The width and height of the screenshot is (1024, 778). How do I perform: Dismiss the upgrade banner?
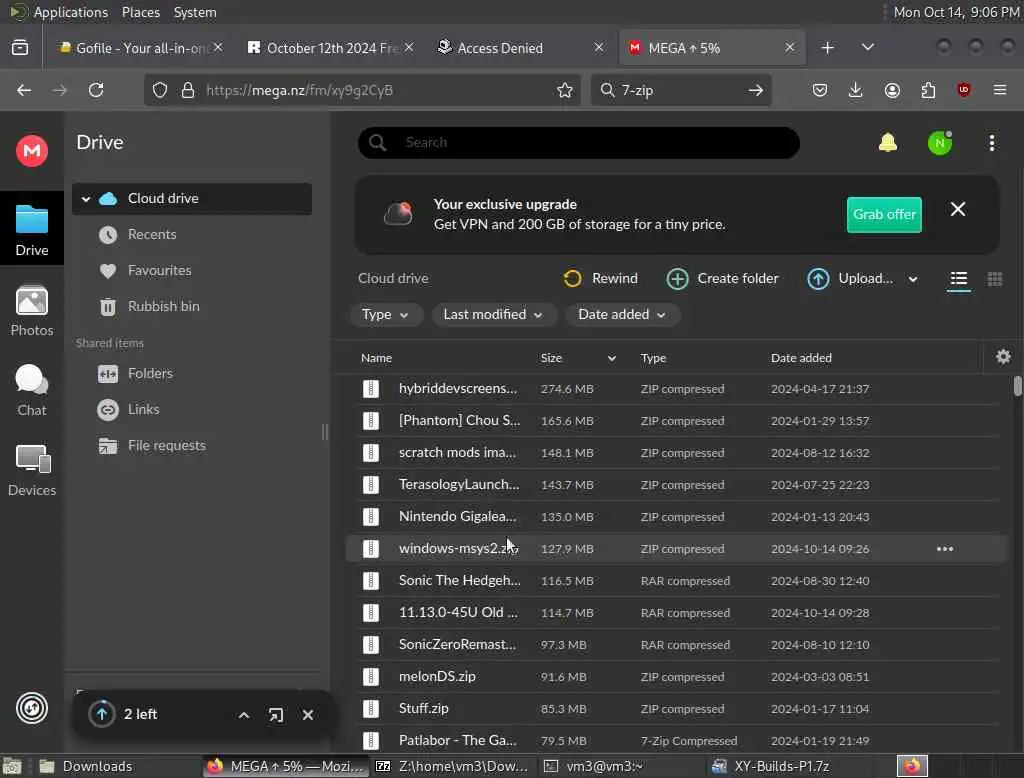coord(957,209)
